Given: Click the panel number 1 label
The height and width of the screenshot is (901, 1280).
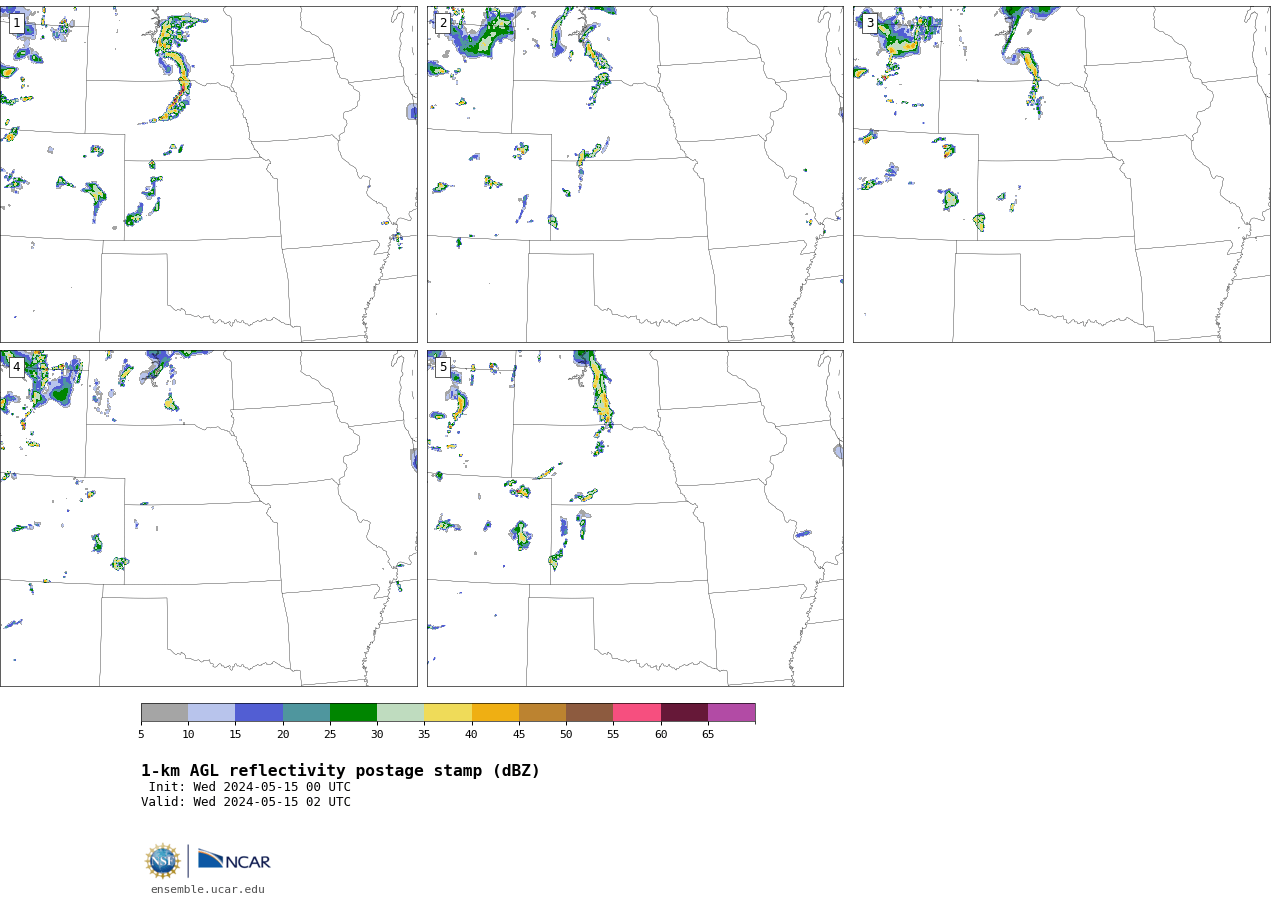Looking at the screenshot, I should tap(17, 24).
